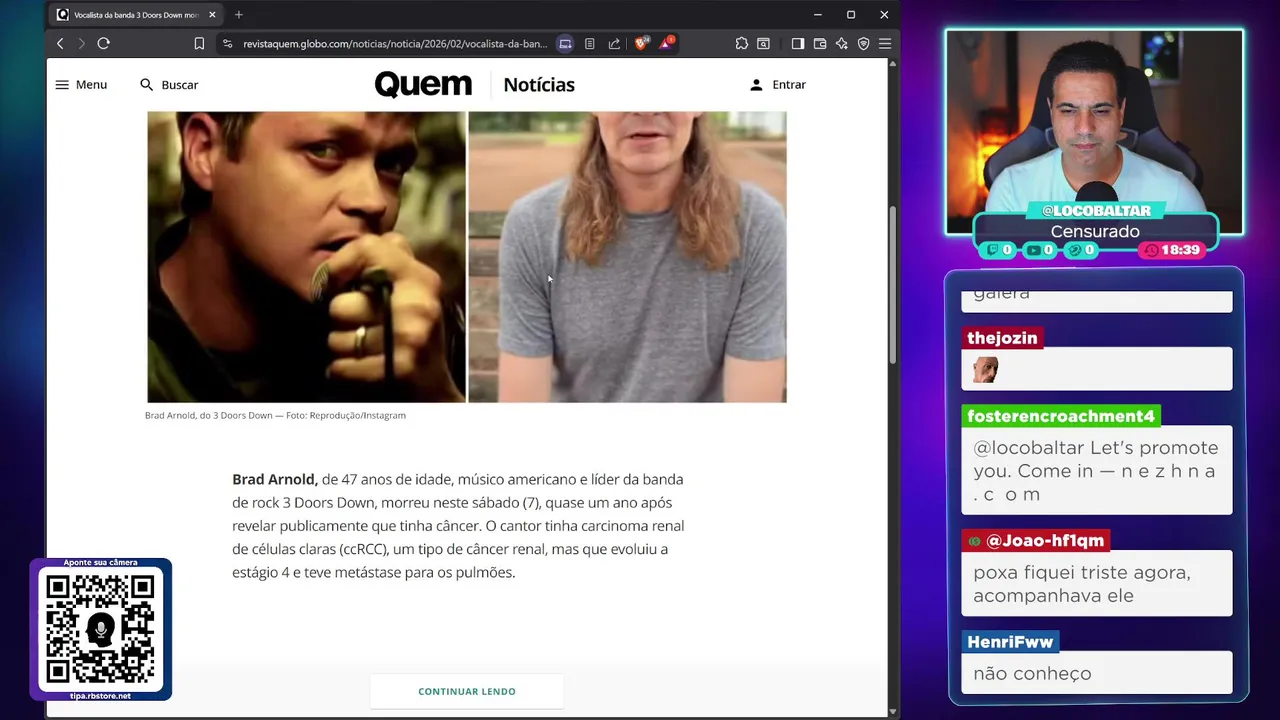Close the Vocalista da banda tab

point(212,15)
